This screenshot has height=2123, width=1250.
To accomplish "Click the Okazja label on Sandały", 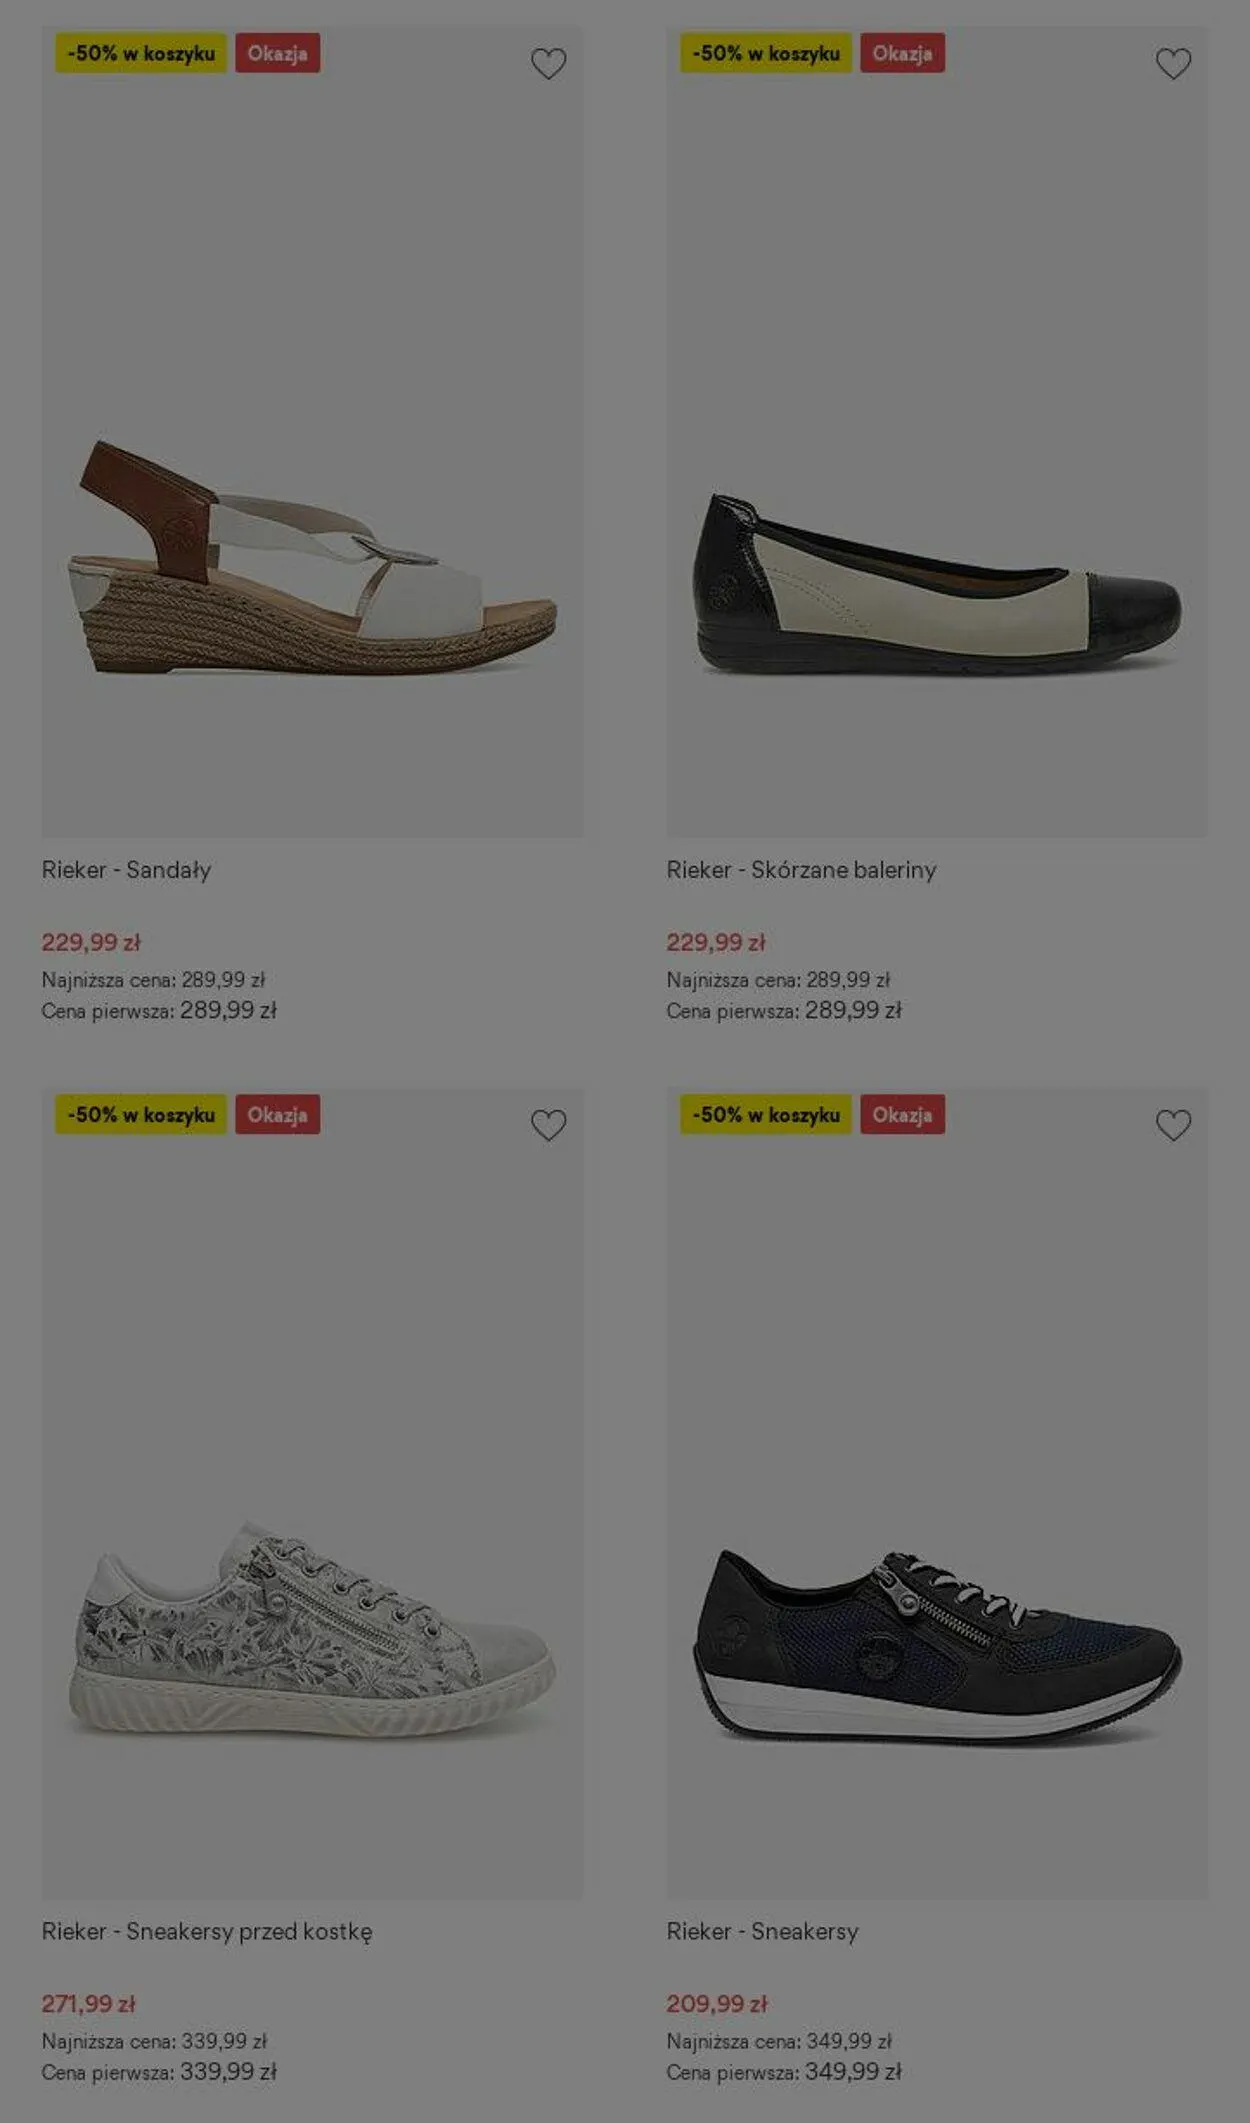I will tap(278, 54).
